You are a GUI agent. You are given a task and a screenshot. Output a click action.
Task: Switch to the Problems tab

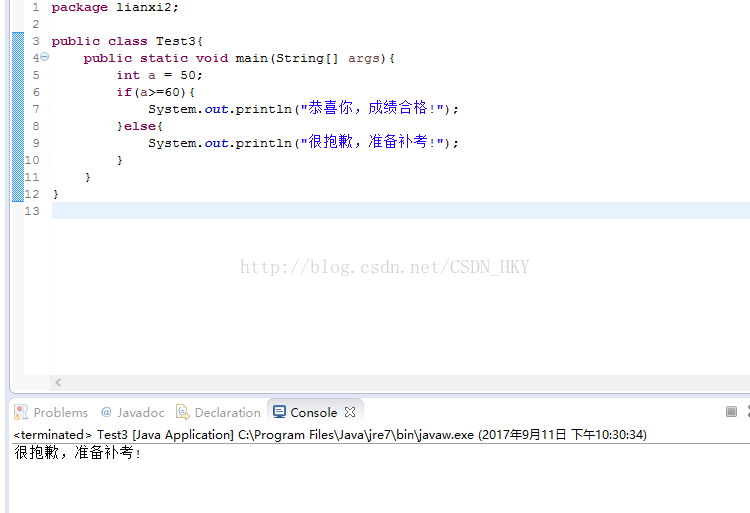tap(51, 412)
